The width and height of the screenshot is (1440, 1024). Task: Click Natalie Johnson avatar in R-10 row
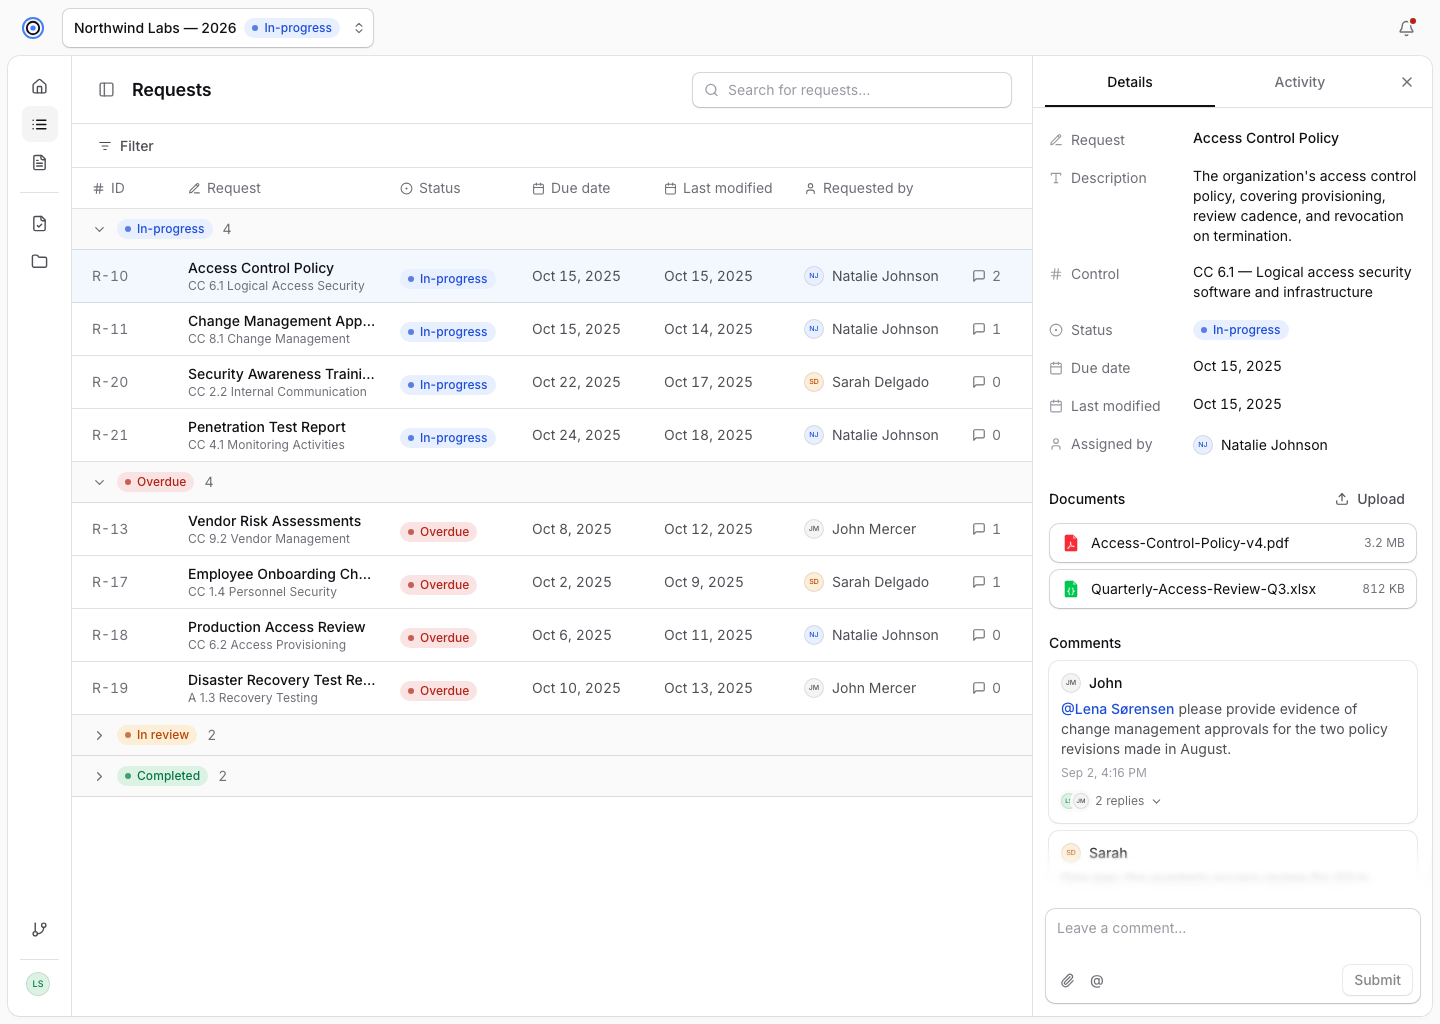[814, 276]
